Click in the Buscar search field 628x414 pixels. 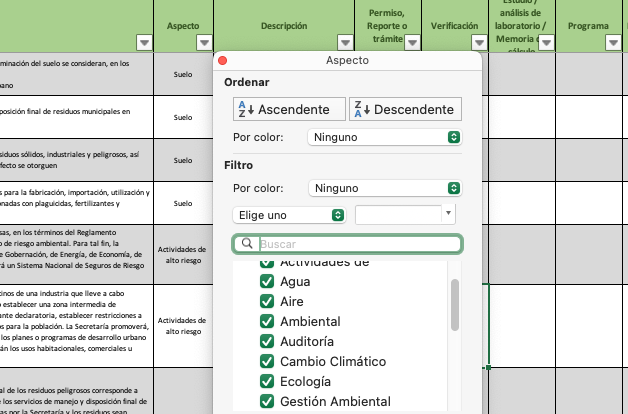(x=355, y=243)
